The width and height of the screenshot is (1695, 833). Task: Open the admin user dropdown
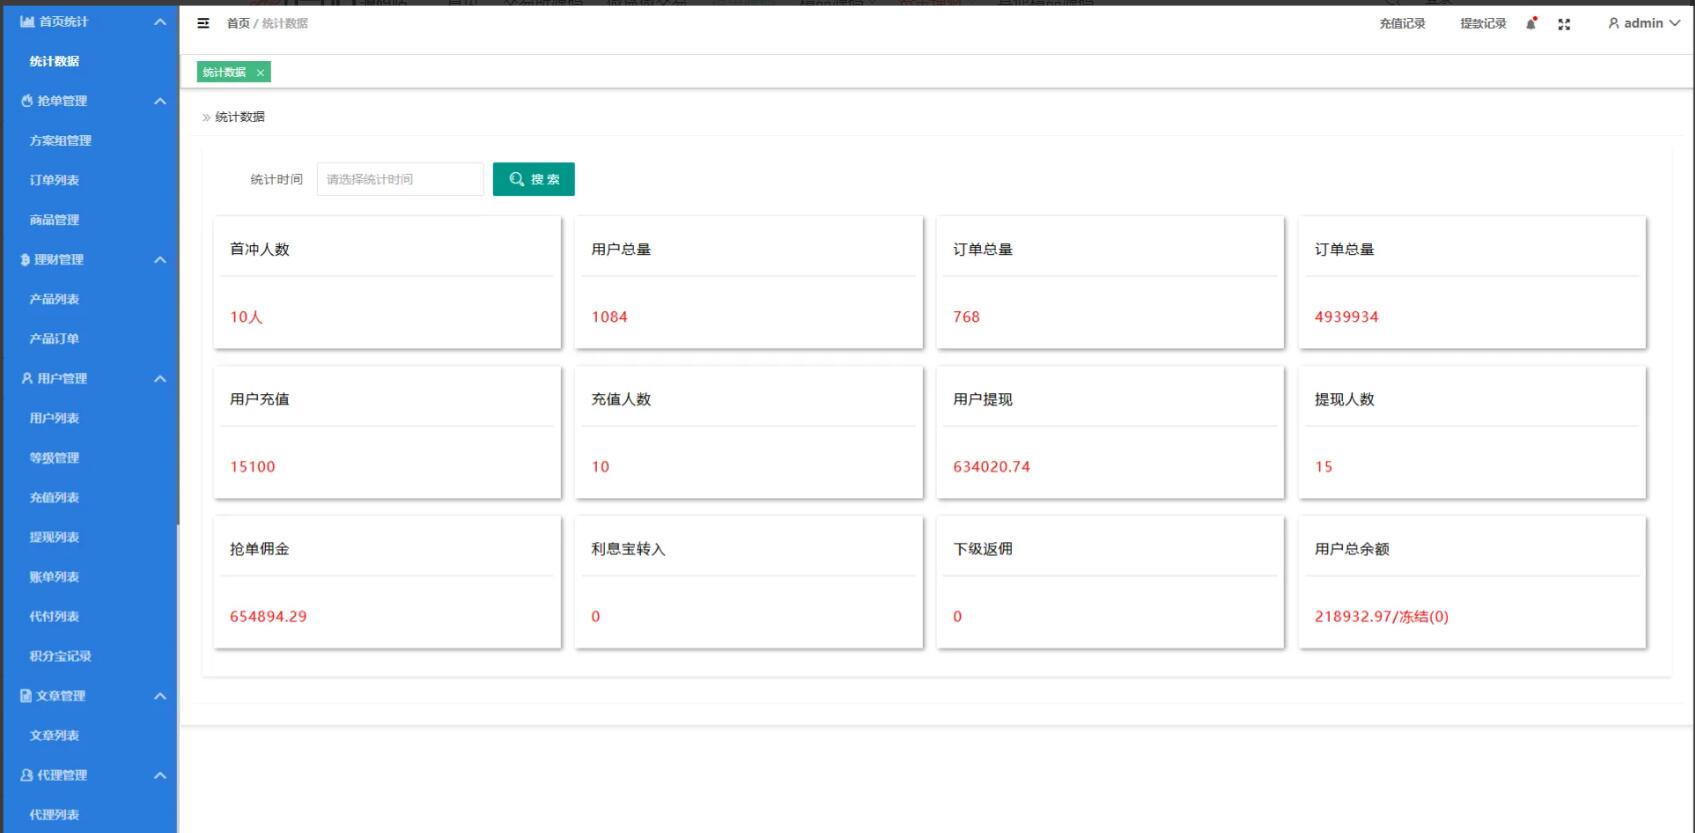[1643, 23]
